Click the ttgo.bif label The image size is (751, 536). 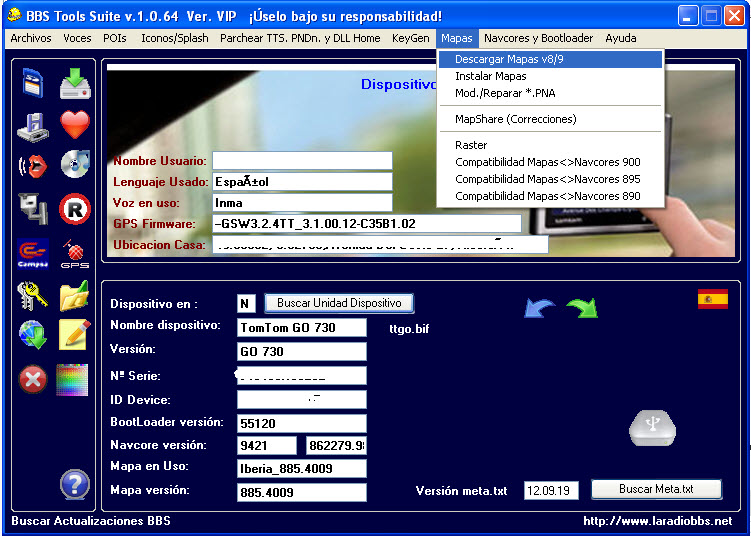410,329
